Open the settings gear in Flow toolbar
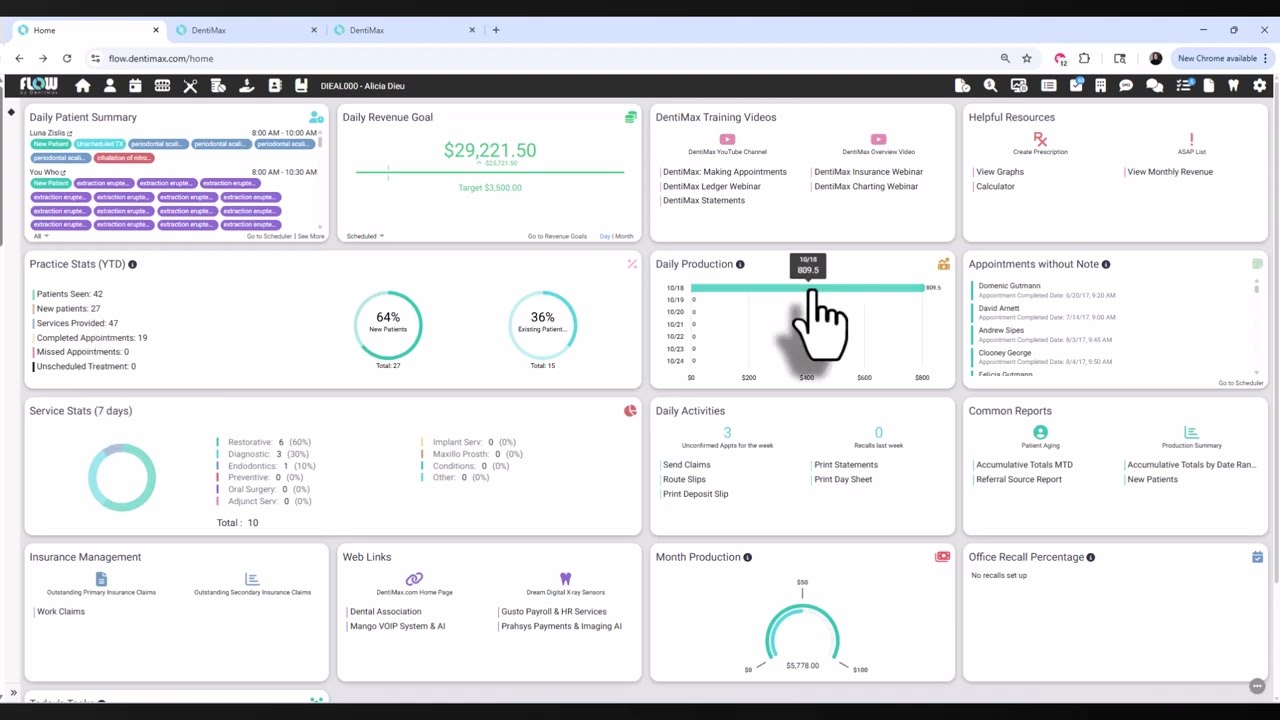 click(1260, 86)
